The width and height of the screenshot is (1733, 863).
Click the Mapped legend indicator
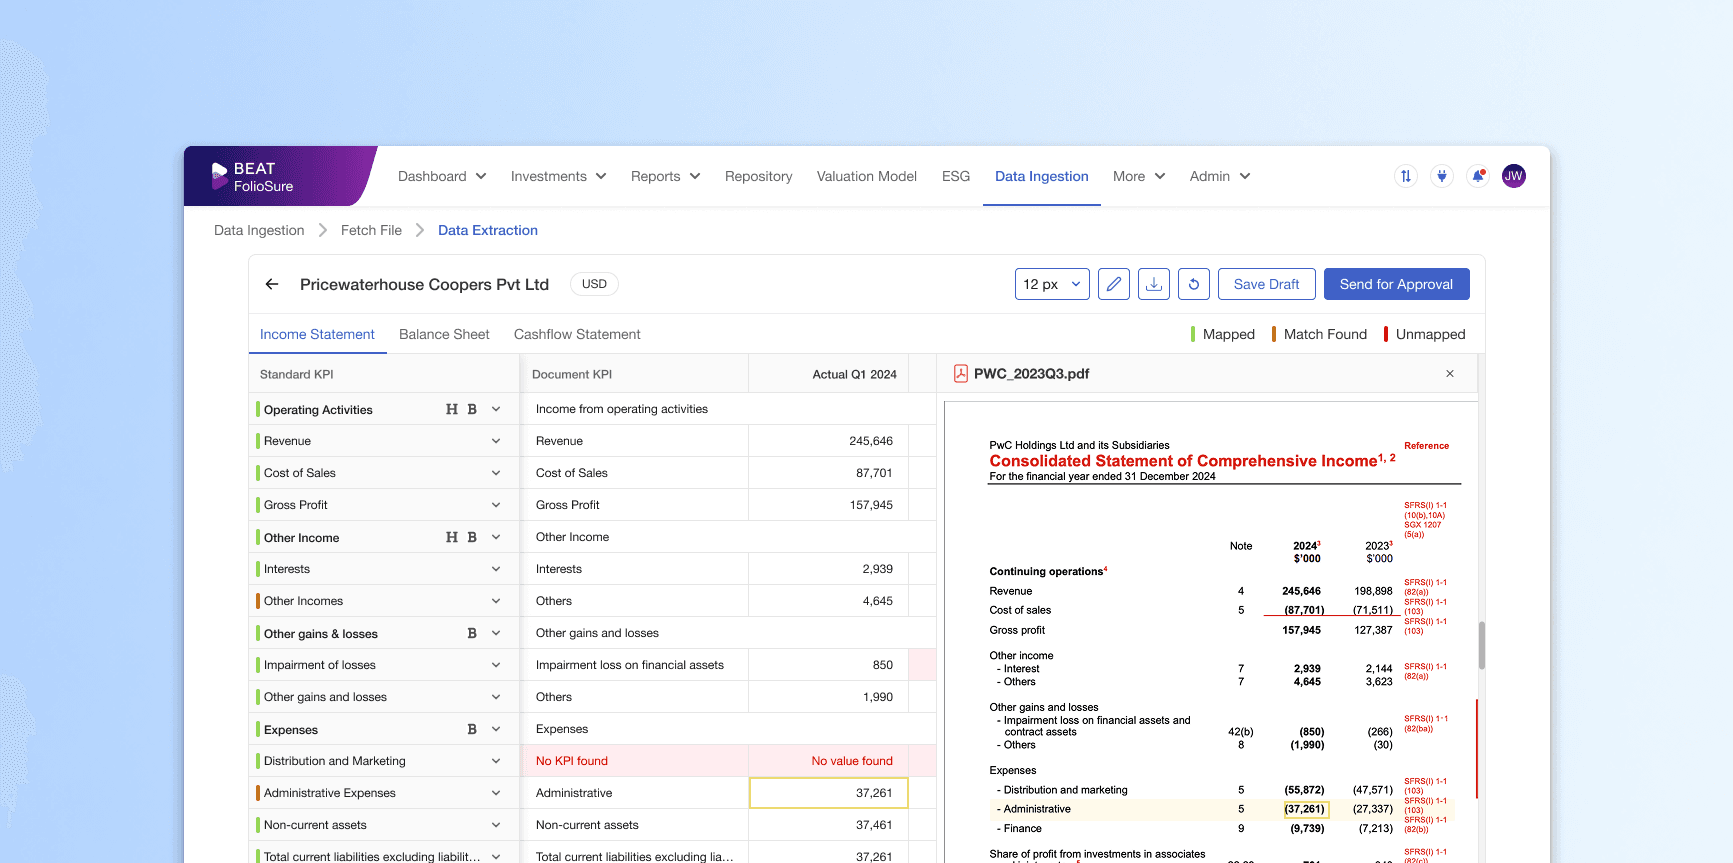click(x=1223, y=334)
